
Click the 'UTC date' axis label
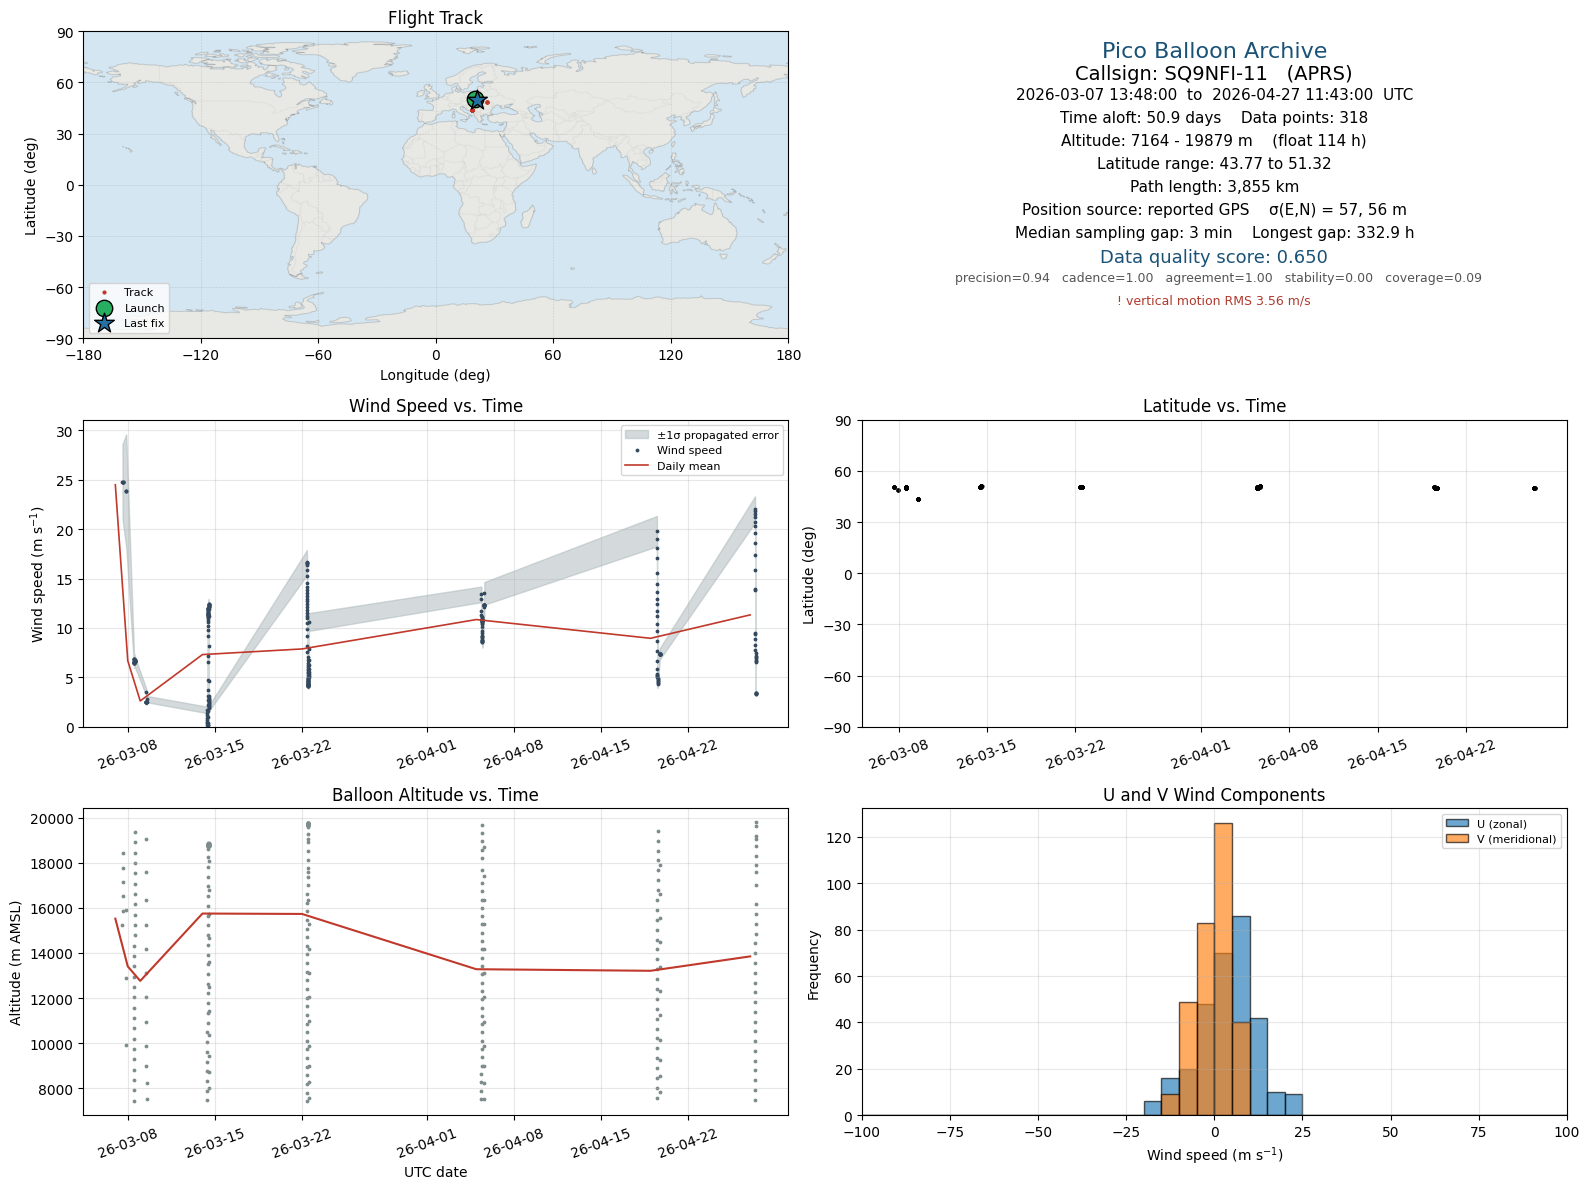pyautogui.click(x=435, y=1172)
